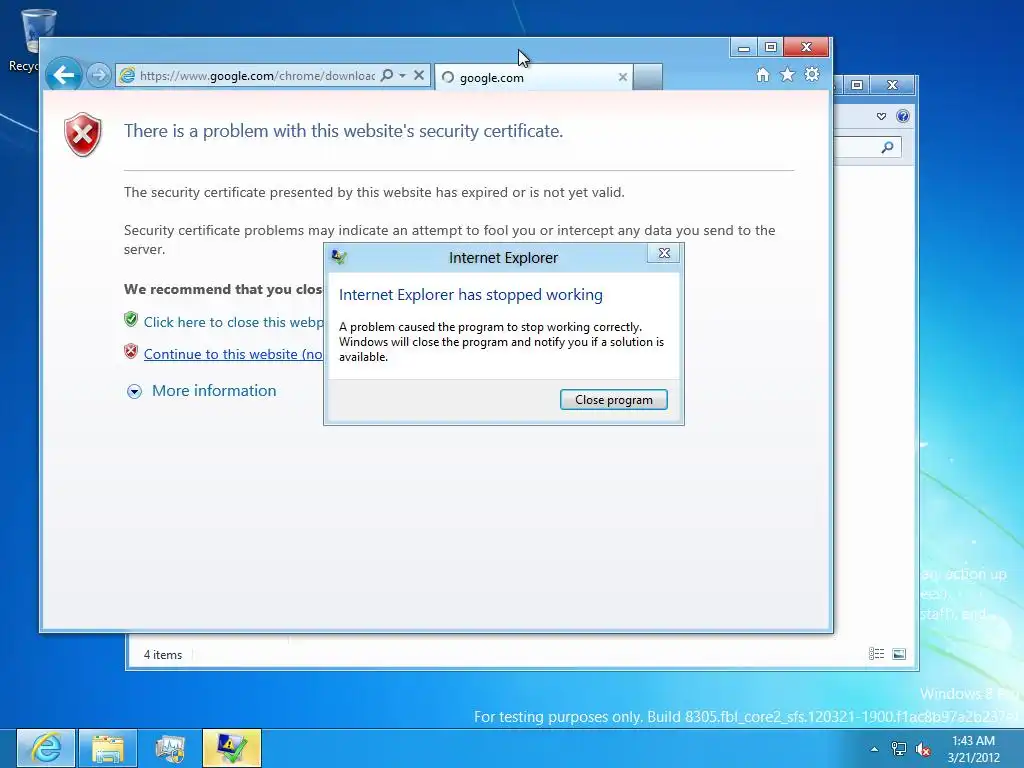Viewport: 1024px width, 768px height.
Task: Select the google.com tab
Action: click(532, 77)
